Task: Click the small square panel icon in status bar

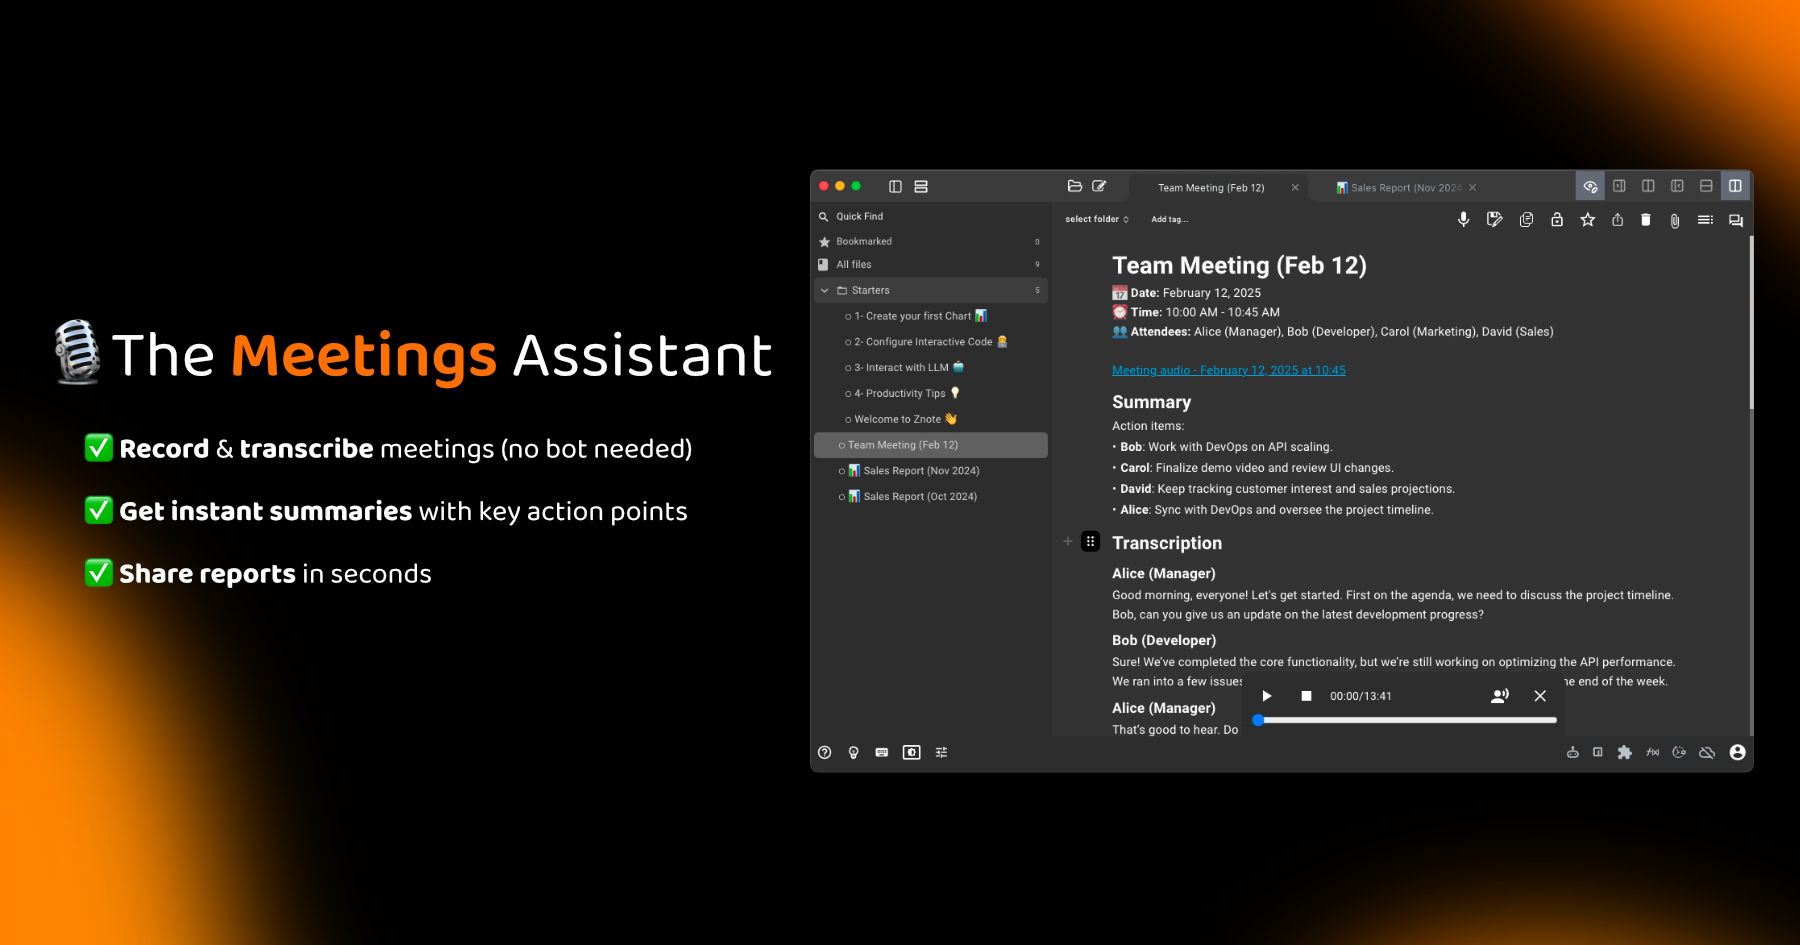Action: pyautogui.click(x=1598, y=752)
